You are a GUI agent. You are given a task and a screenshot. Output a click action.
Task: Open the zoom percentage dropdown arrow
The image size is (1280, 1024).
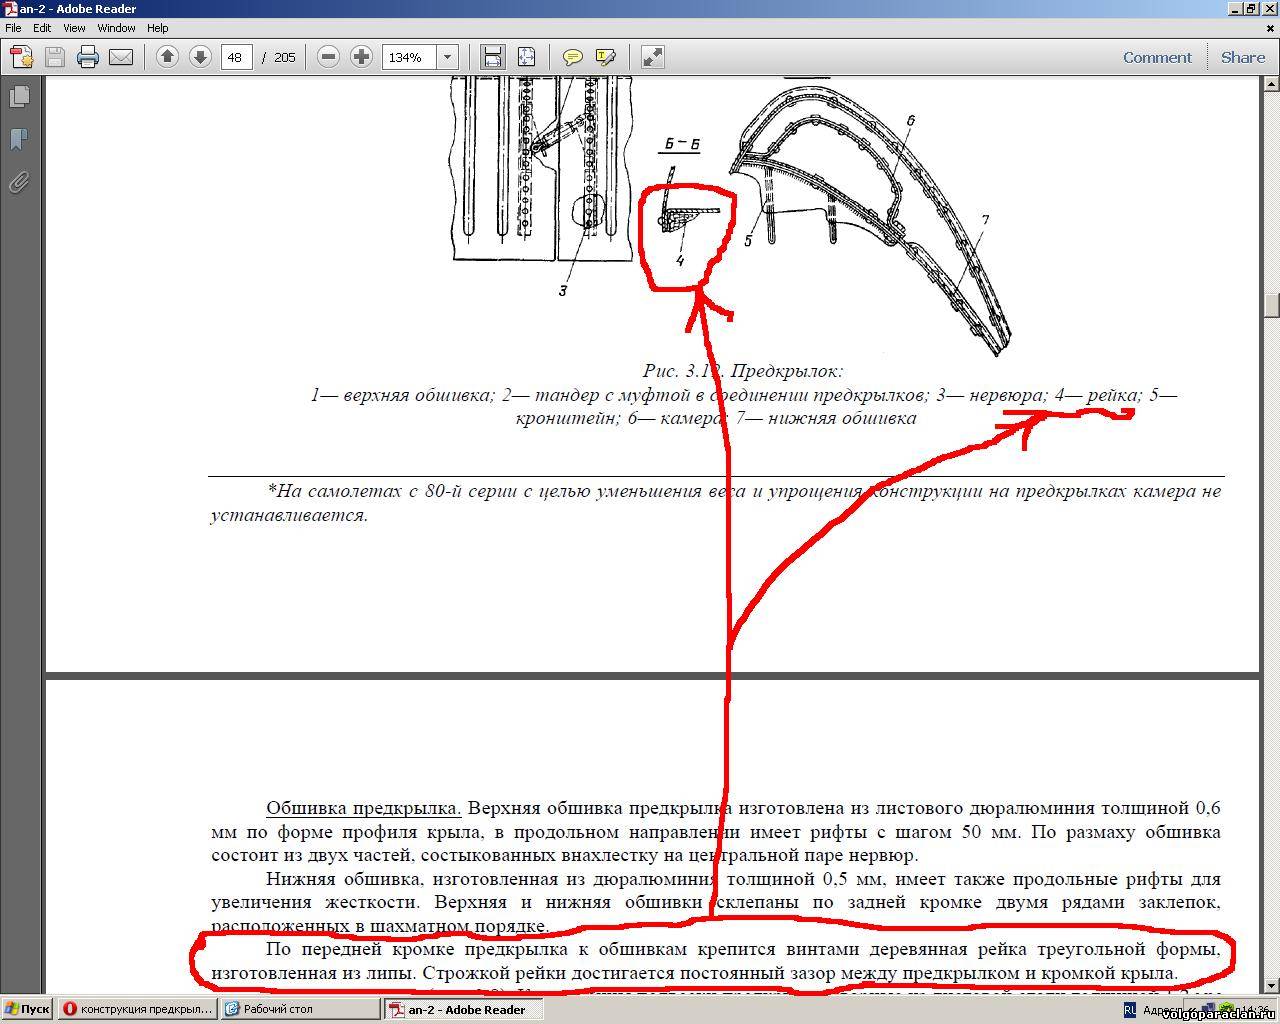pyautogui.click(x=448, y=57)
